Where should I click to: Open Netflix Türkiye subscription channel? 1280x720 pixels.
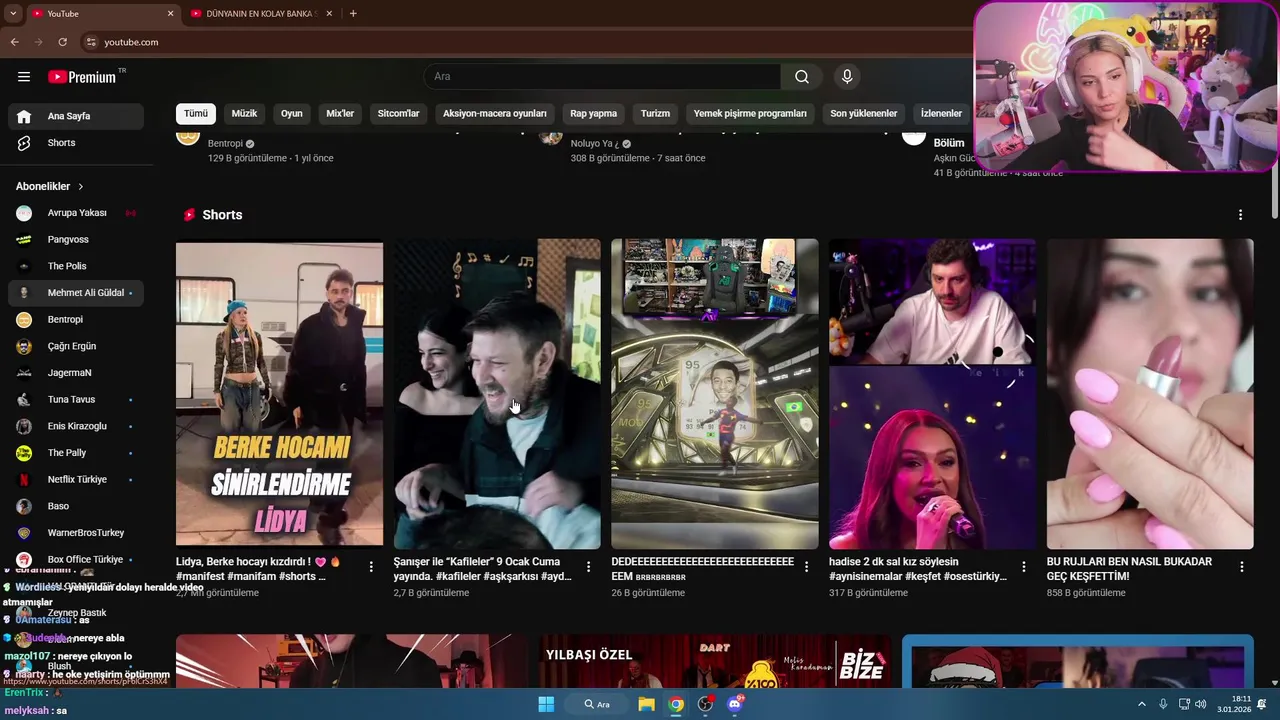pyautogui.click(x=76, y=480)
